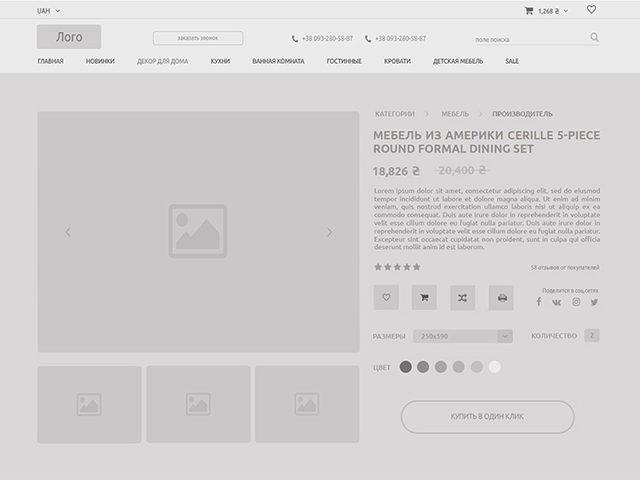Image resolution: width=640 pixels, height=480 pixels.
Task: Share on Facebook icon
Action: click(539, 302)
